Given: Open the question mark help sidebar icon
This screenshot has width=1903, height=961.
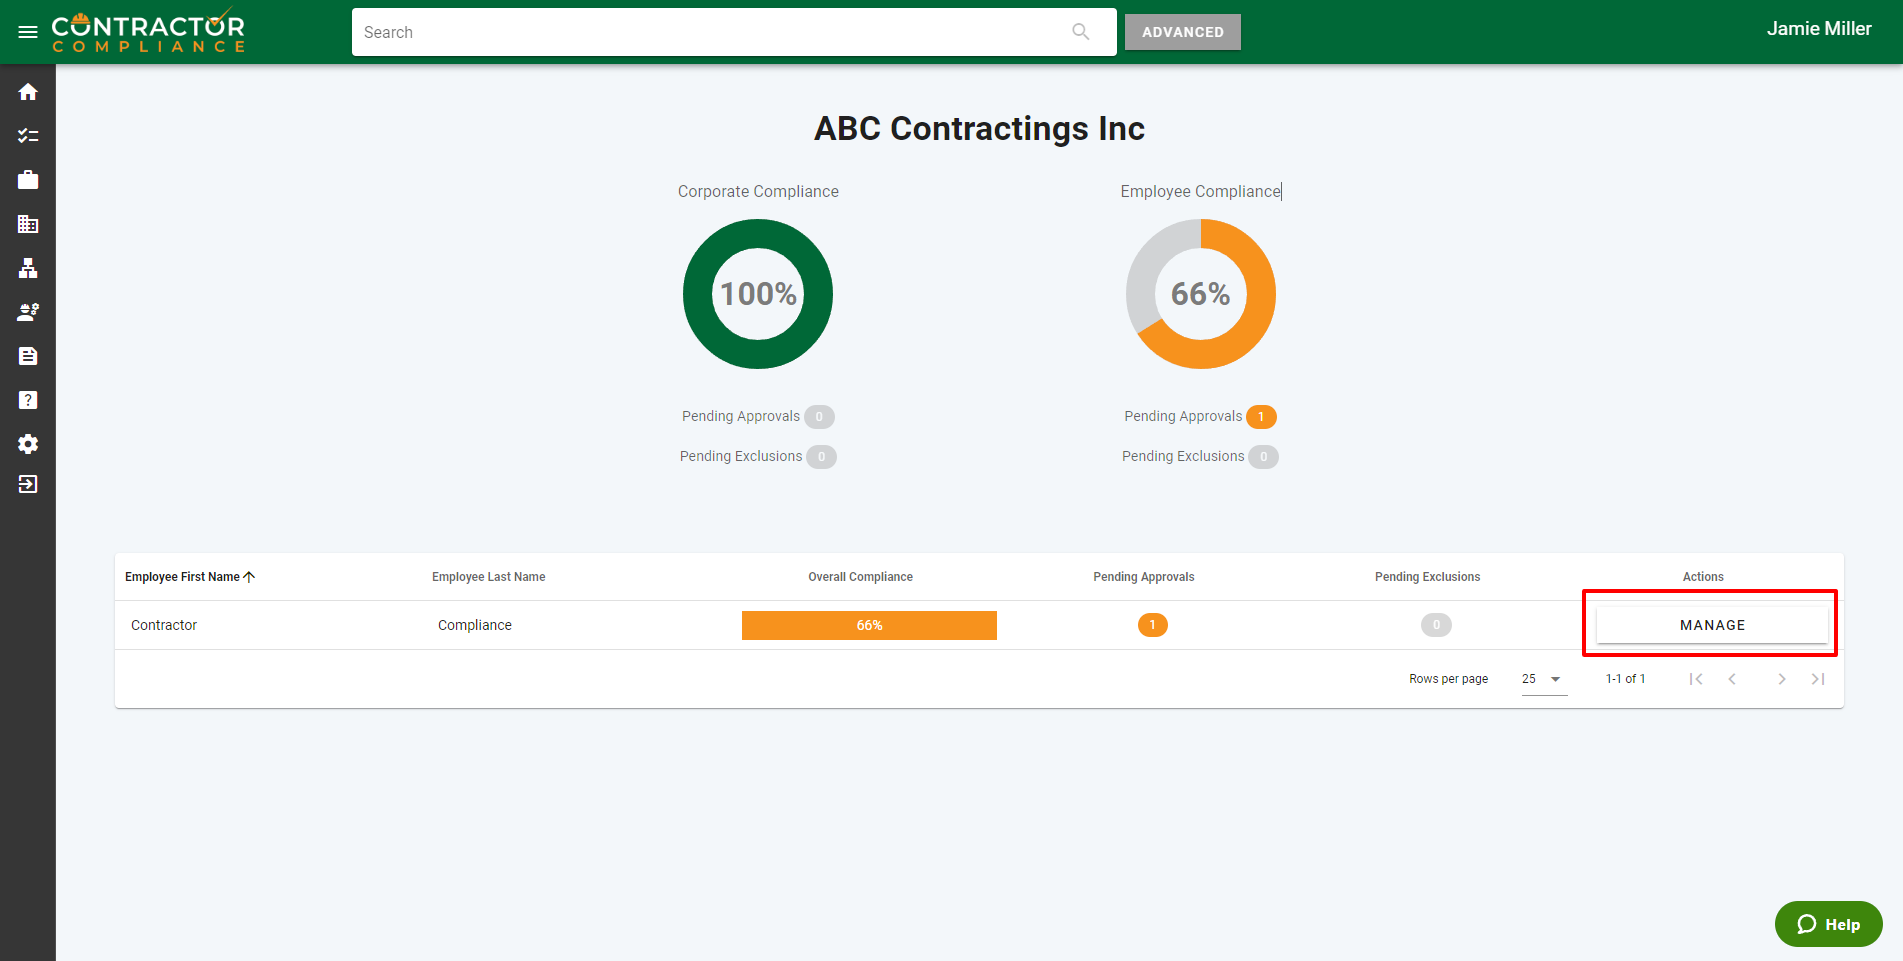Looking at the screenshot, I should (28, 400).
